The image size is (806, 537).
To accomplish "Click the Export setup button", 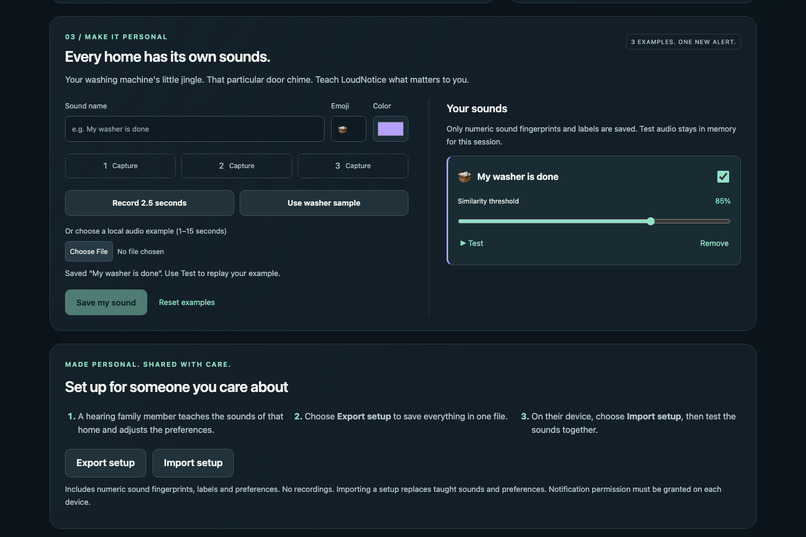I will click(x=105, y=463).
